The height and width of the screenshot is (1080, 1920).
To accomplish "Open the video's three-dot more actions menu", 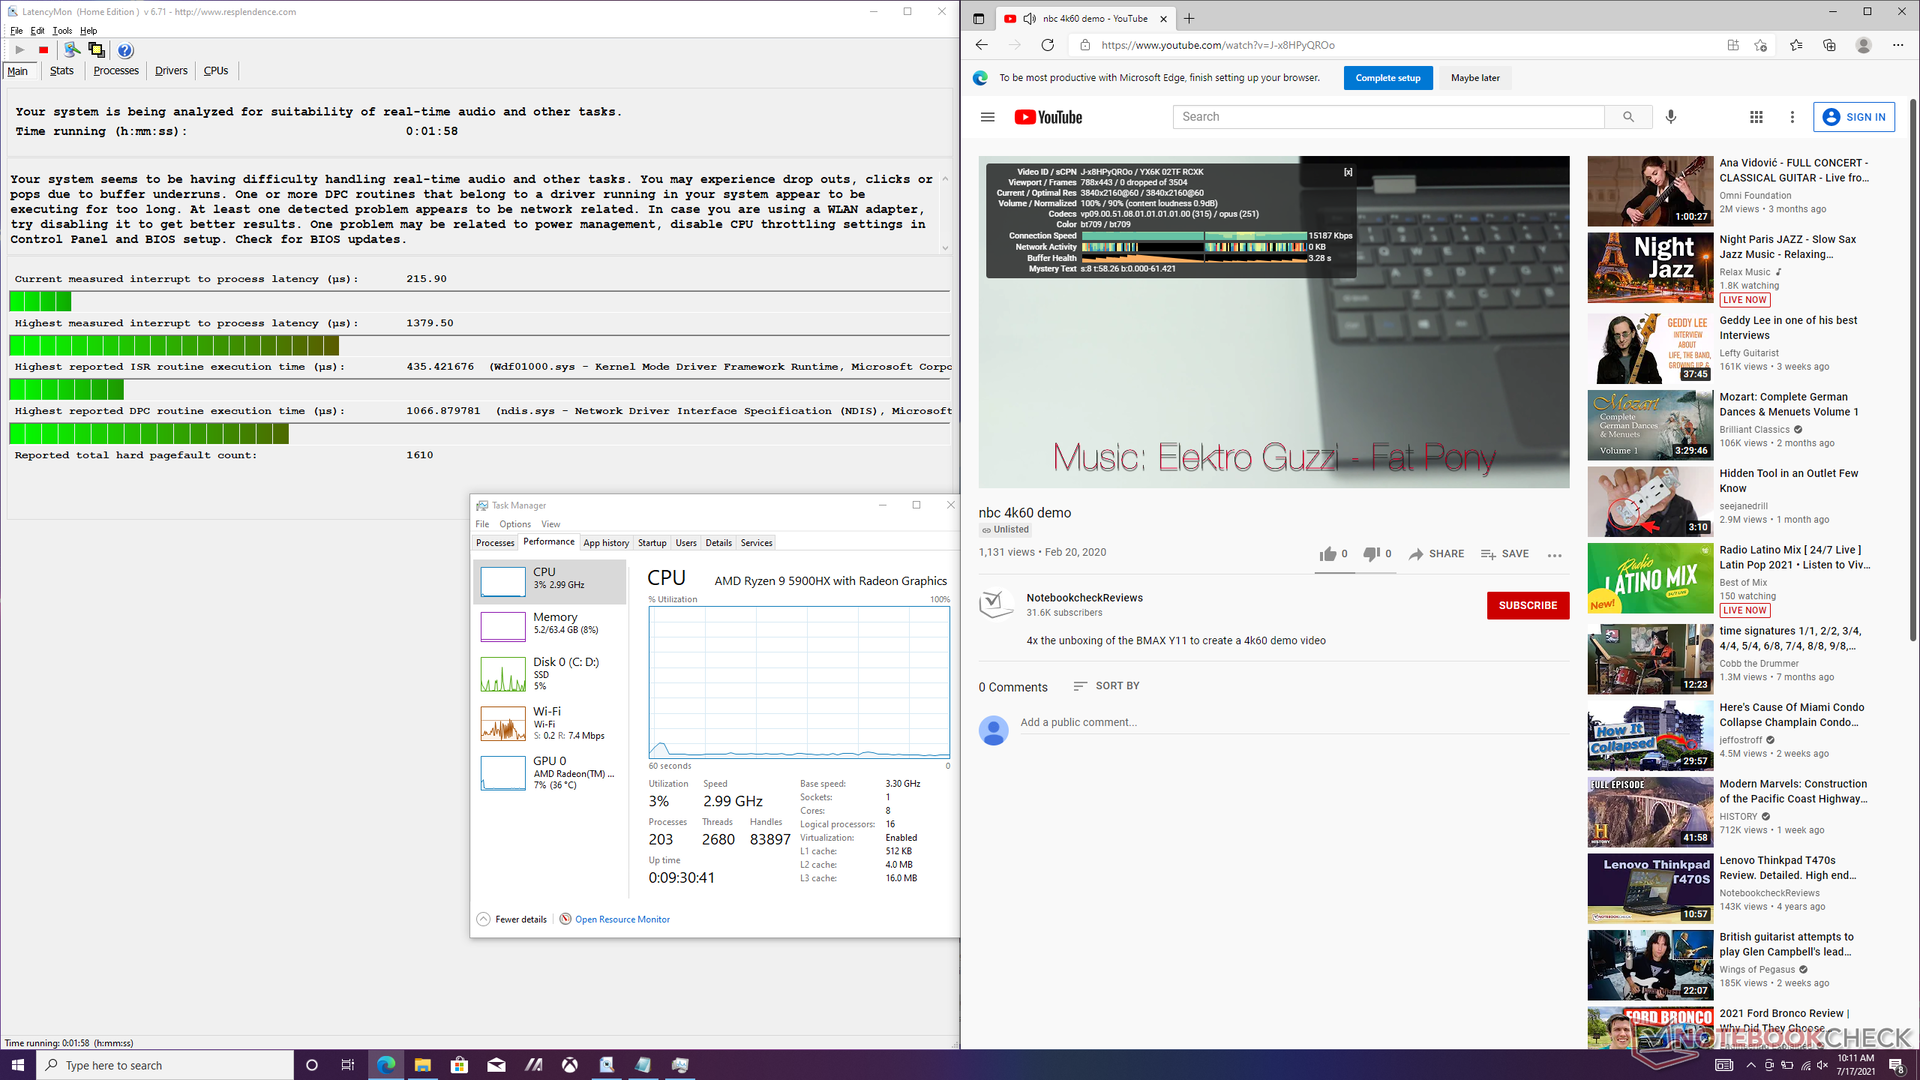I will (x=1554, y=555).
